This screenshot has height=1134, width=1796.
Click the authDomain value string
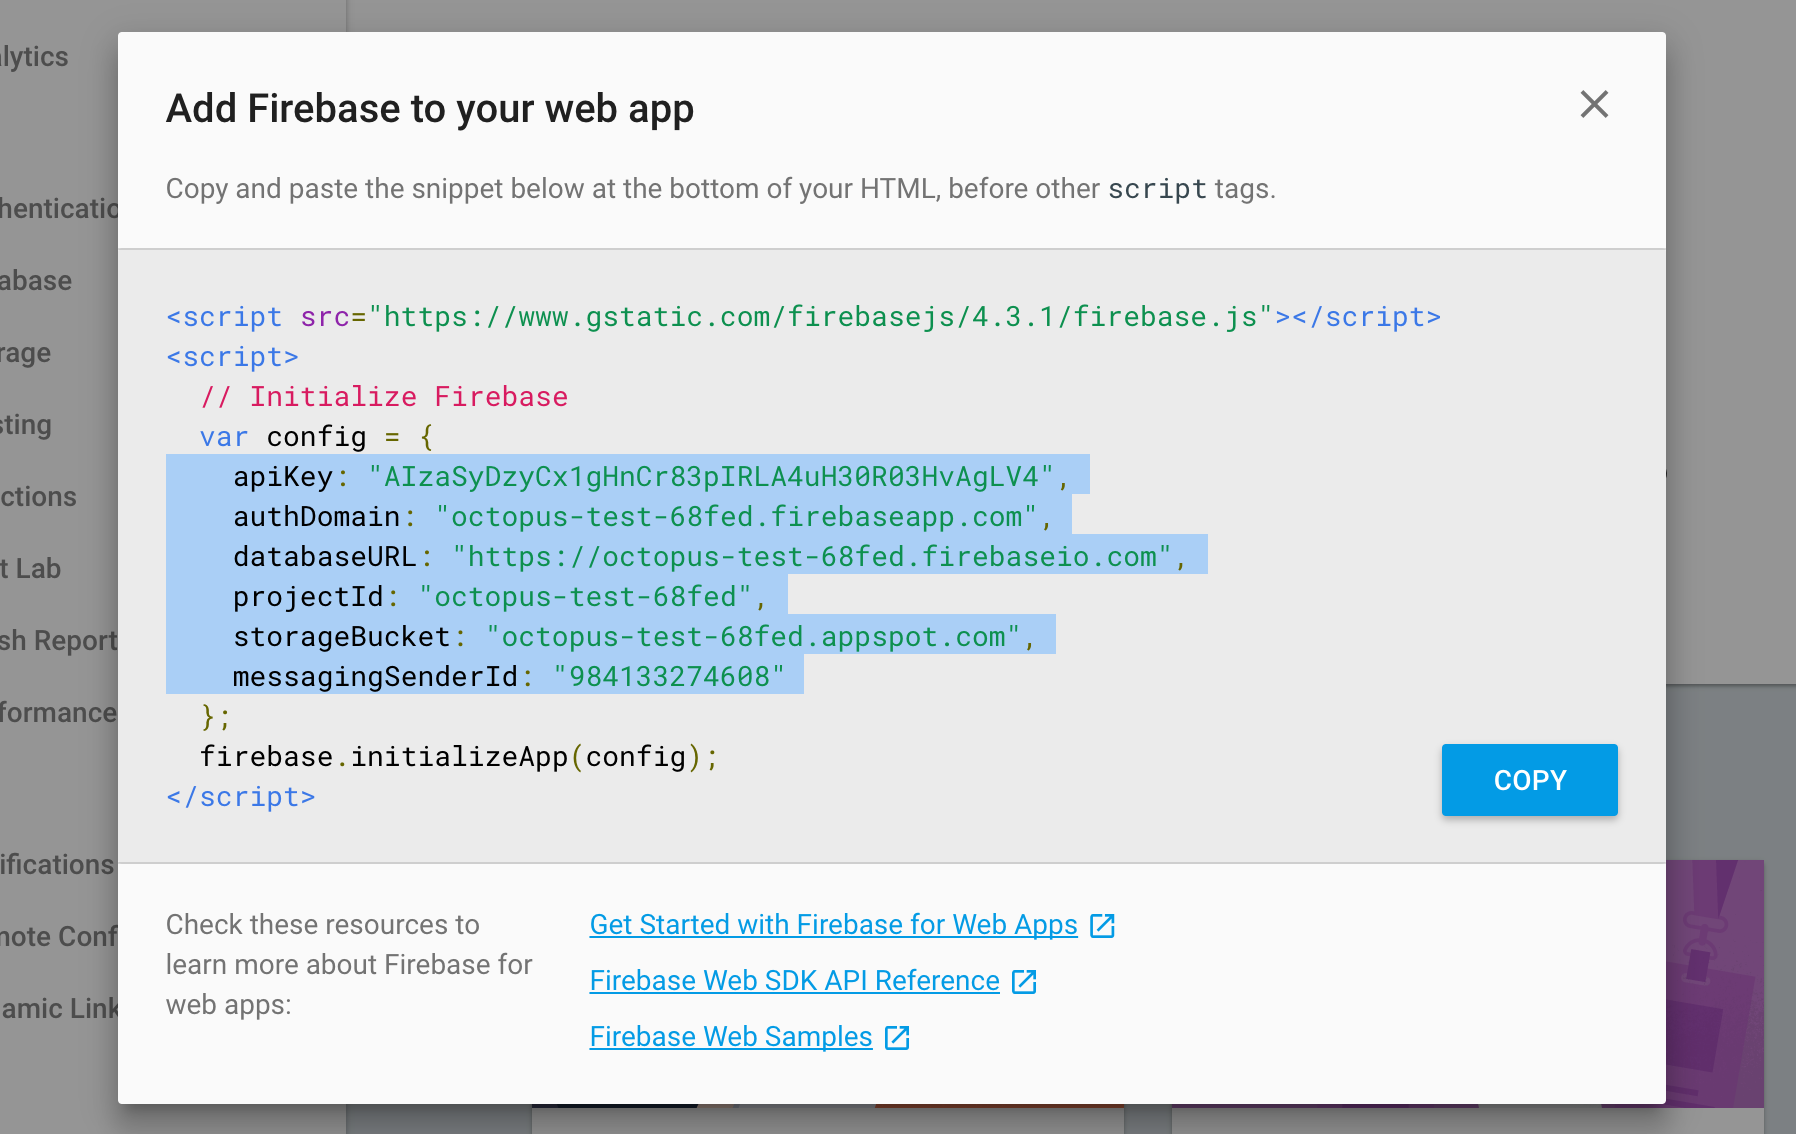click(x=737, y=517)
